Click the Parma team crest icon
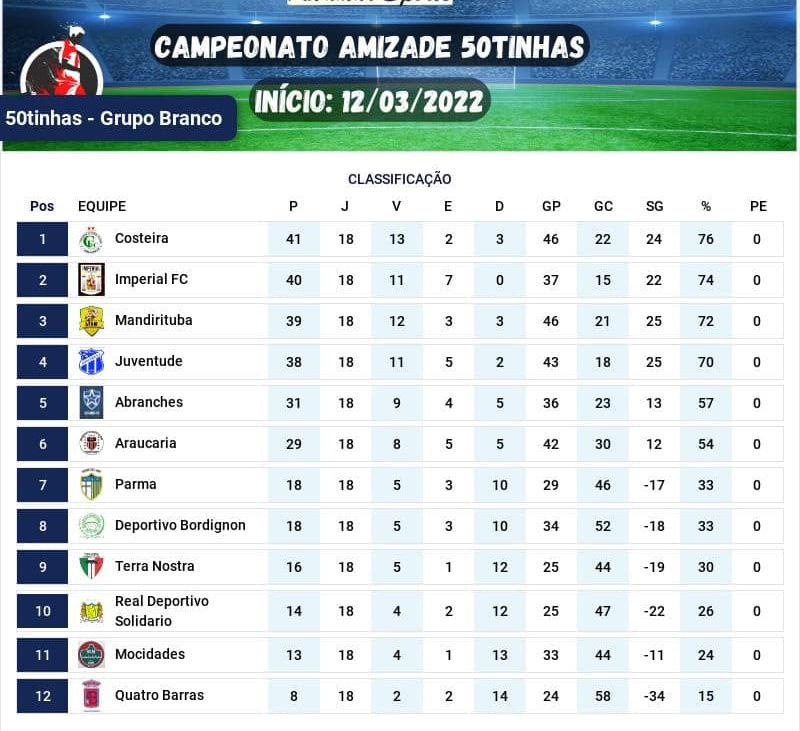Viewport: 800px width, 731px height. click(91, 485)
